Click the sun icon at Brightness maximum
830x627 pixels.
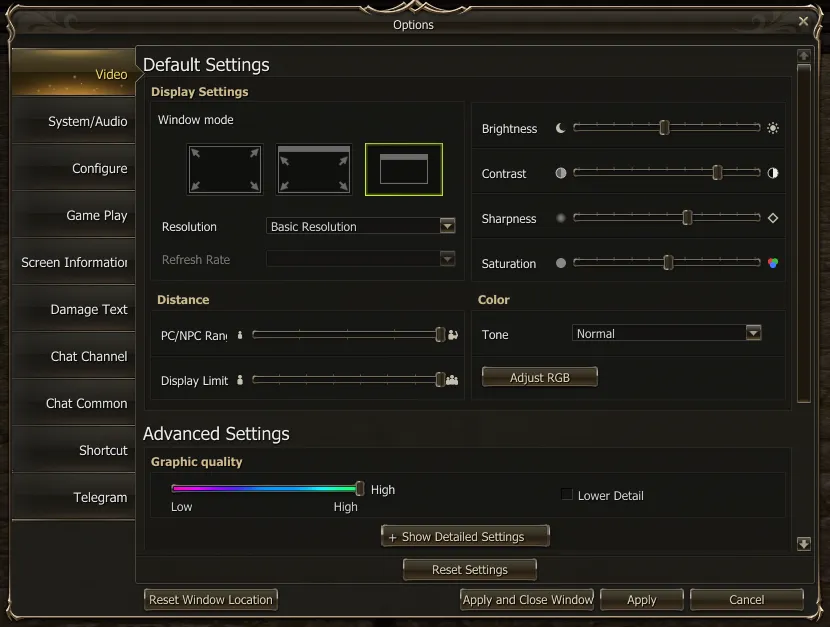[x=773, y=128]
